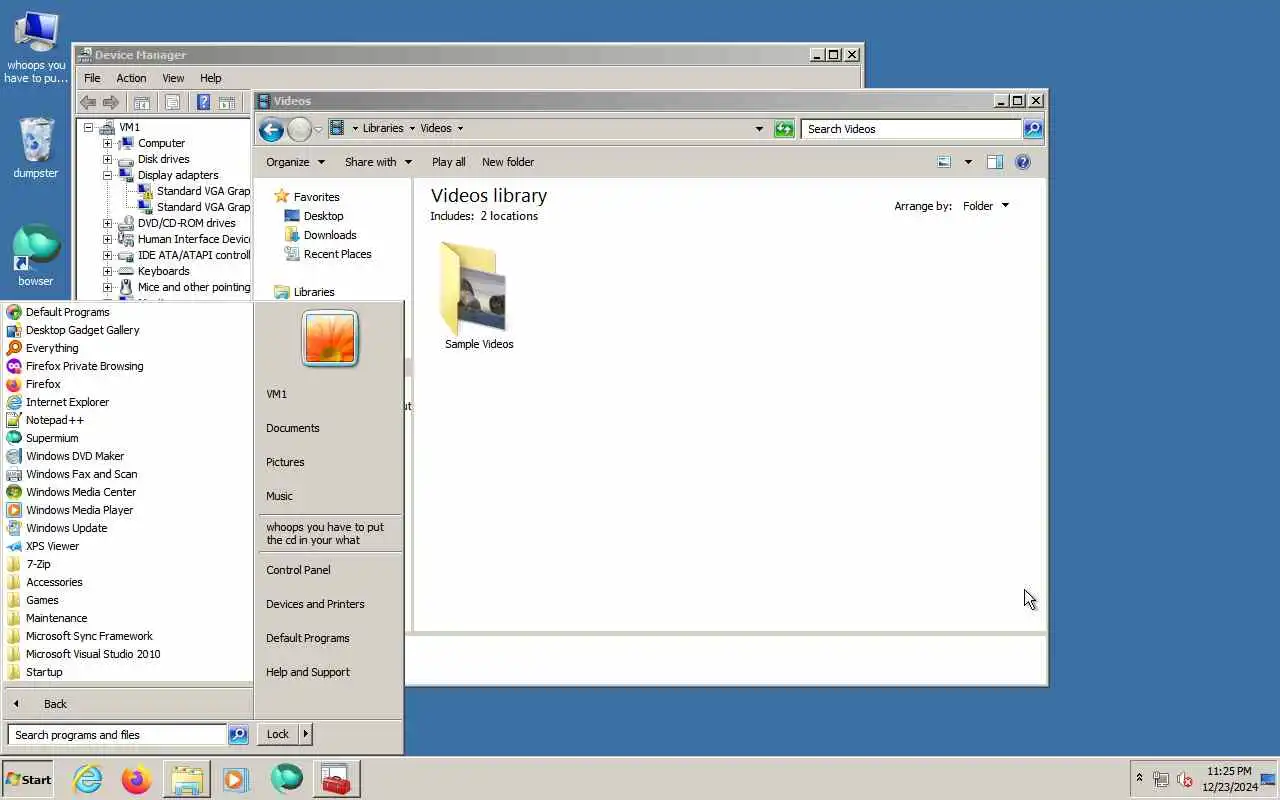Click the Search Videos input field

(x=911, y=129)
